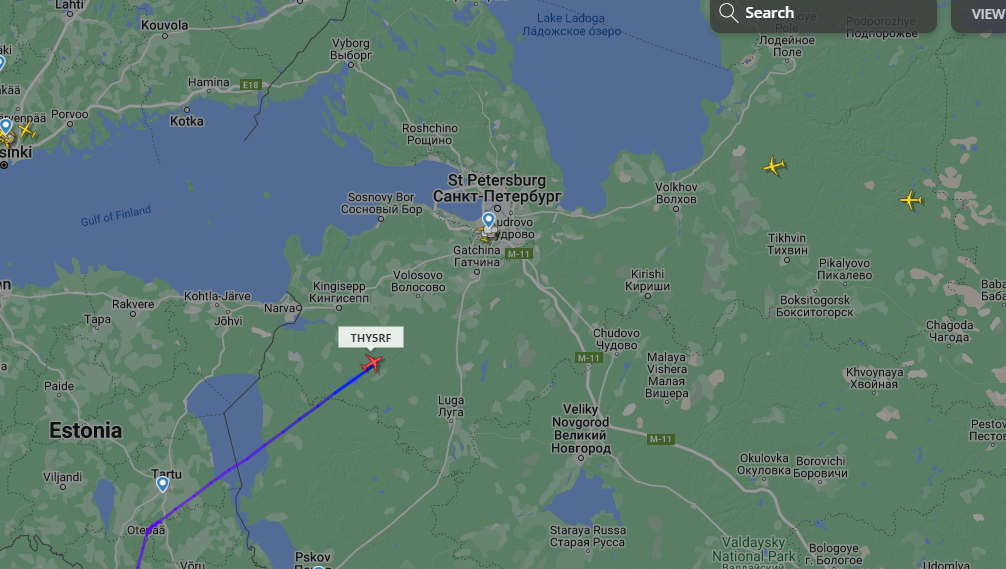Click the yellow aircraft near Järvenpää
Image resolution: width=1006 pixels, height=569 pixels.
[26, 131]
